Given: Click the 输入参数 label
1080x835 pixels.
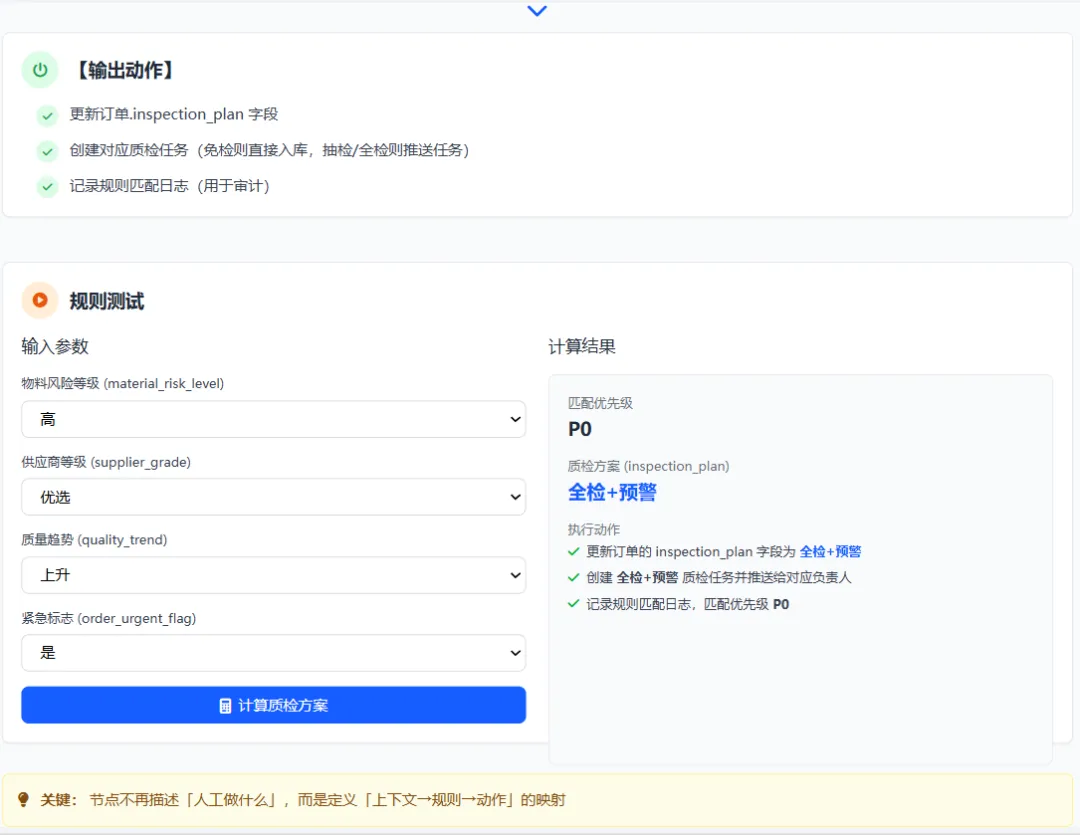Looking at the screenshot, I should [x=55, y=347].
